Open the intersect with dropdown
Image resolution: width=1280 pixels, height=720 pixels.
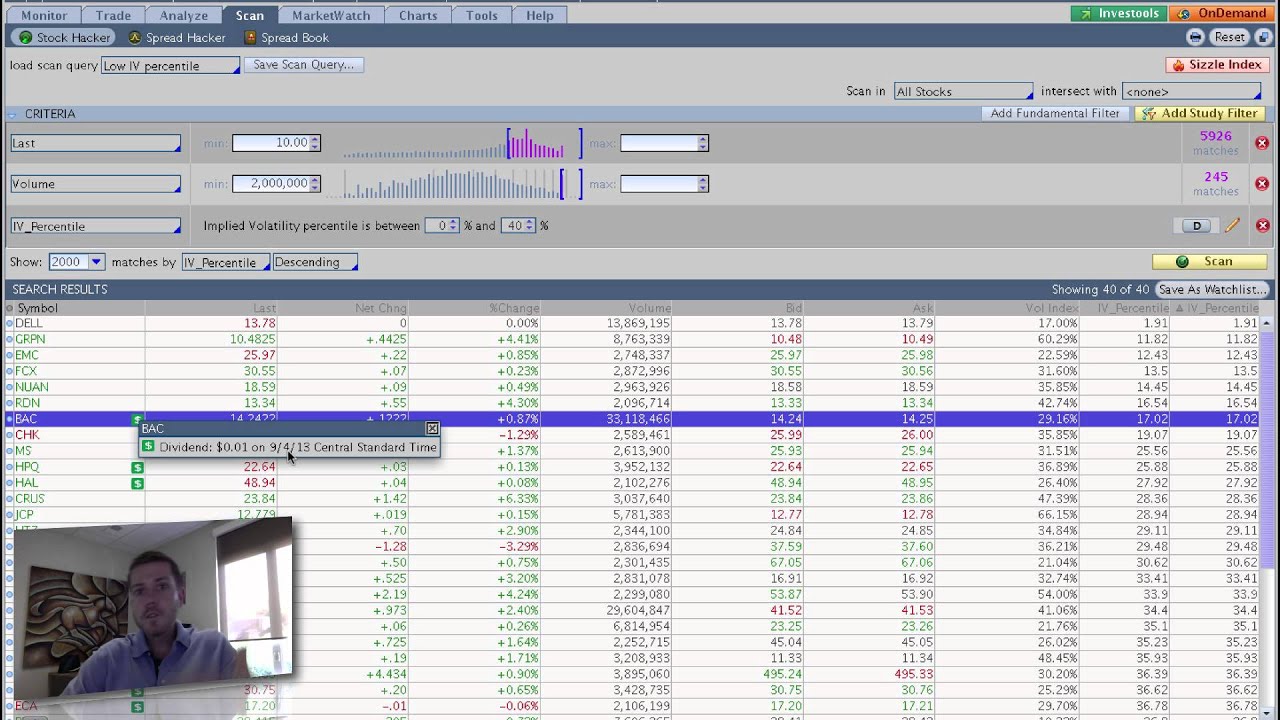[x=1191, y=91]
